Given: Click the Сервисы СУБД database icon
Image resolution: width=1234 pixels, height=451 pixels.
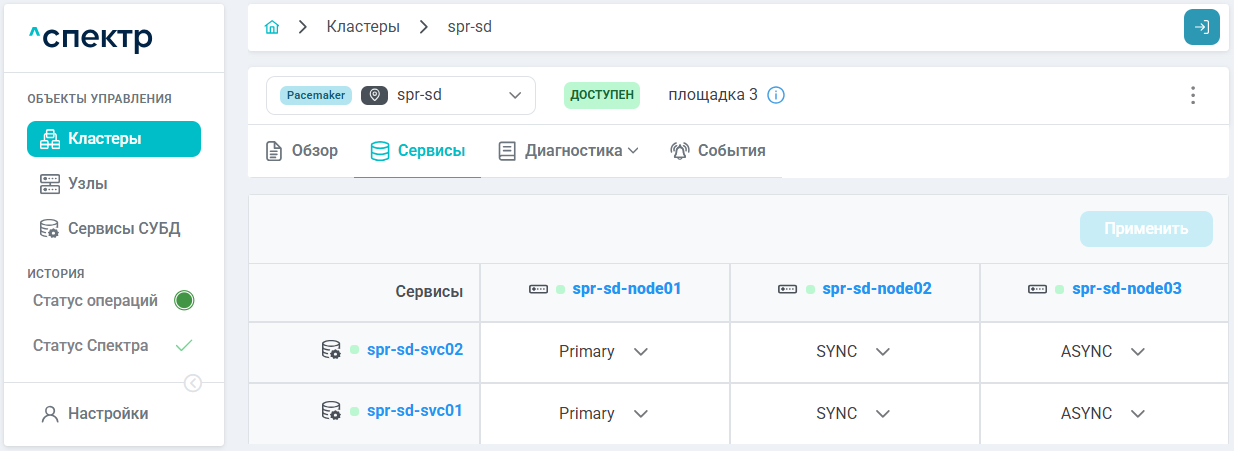Looking at the screenshot, I should click(50, 228).
